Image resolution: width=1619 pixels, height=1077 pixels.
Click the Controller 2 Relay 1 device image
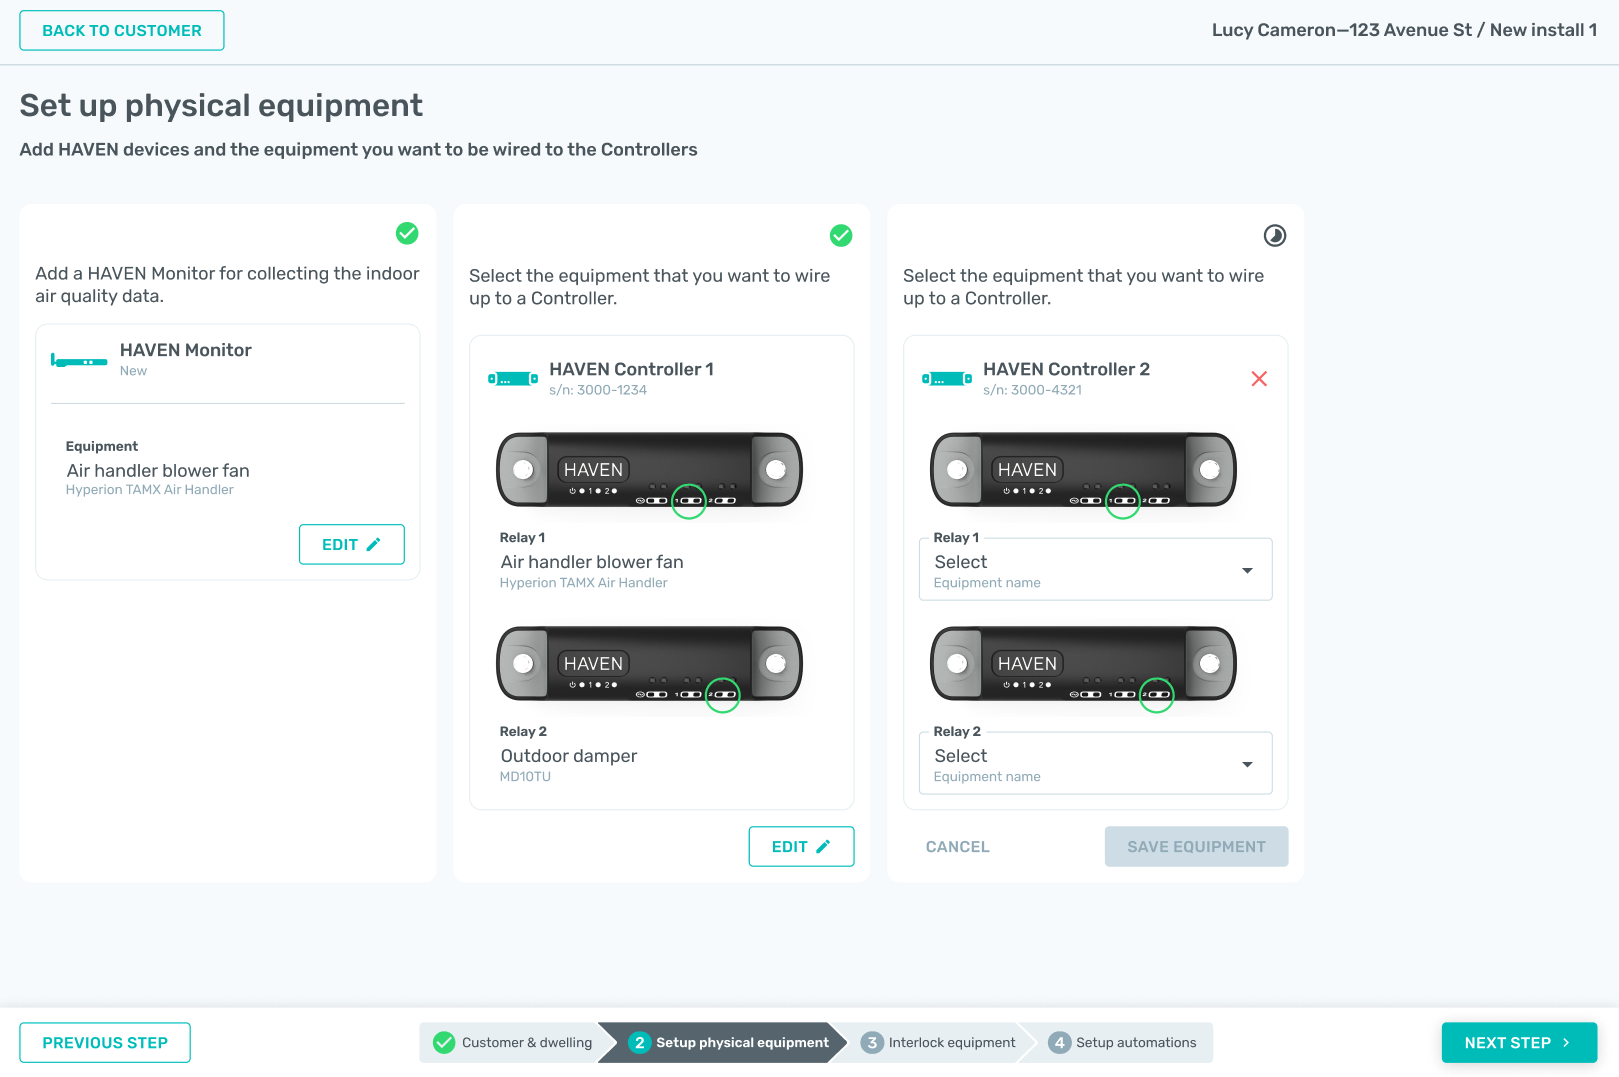1084,470
